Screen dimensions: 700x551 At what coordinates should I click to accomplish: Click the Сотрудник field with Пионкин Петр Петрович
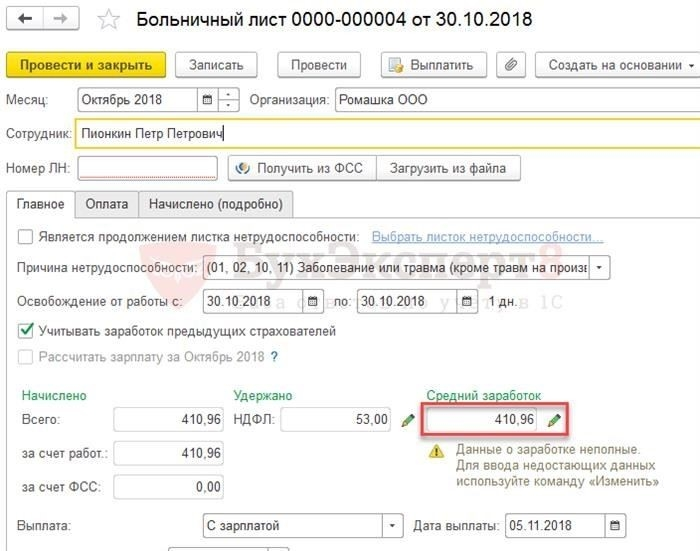[x=388, y=134]
